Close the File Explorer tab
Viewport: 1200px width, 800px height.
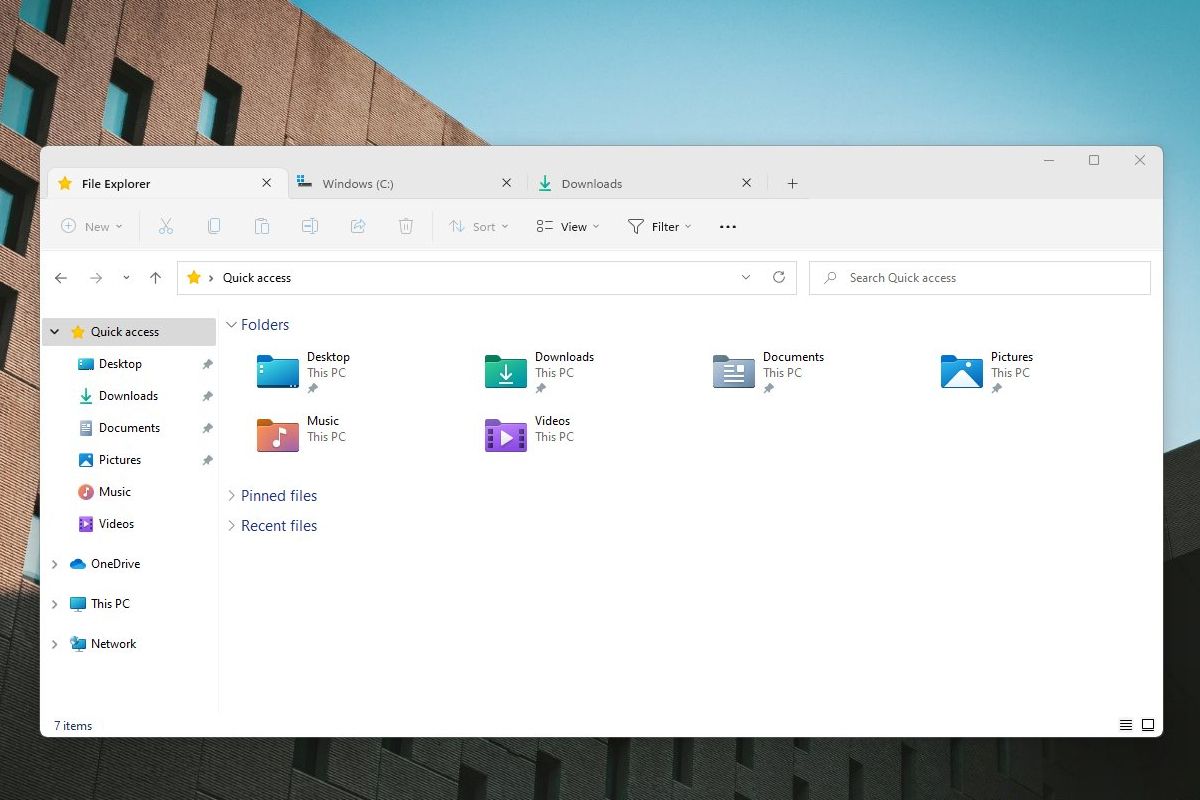tap(266, 183)
